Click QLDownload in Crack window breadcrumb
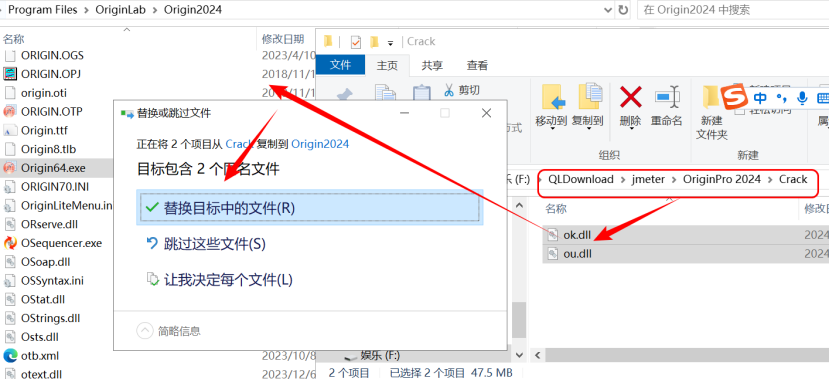Viewport: 830px width, 379px height. [581, 179]
